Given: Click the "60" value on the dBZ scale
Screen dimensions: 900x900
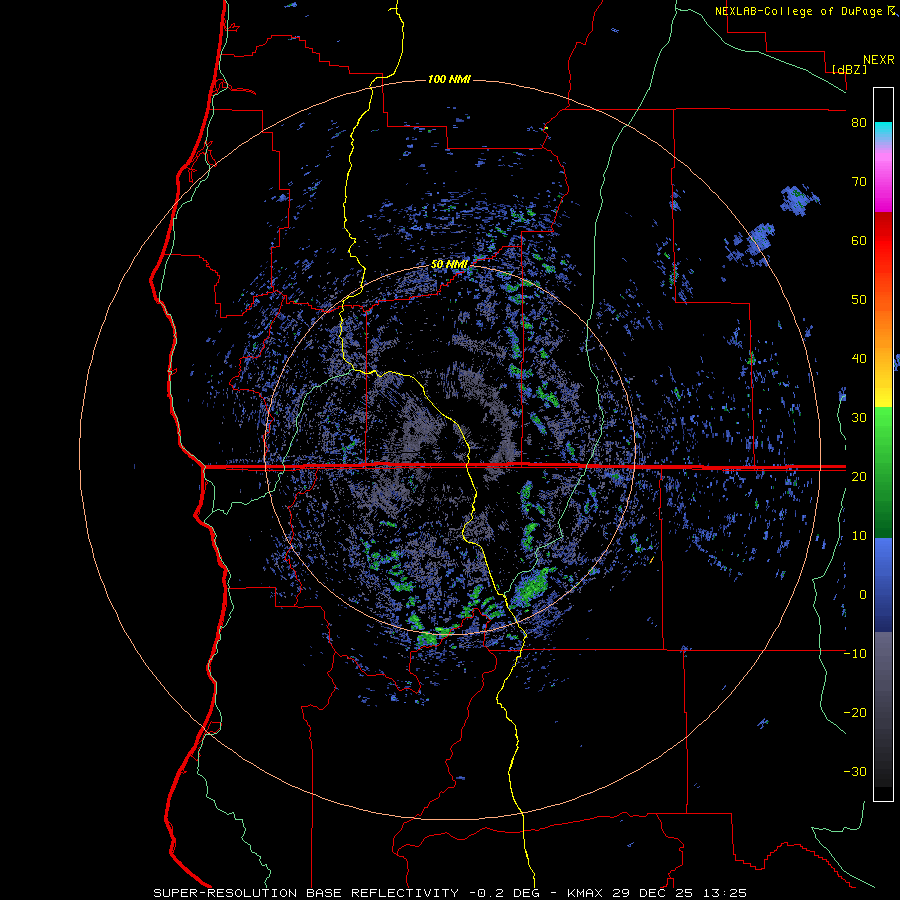Looking at the screenshot, I should click(x=859, y=240).
